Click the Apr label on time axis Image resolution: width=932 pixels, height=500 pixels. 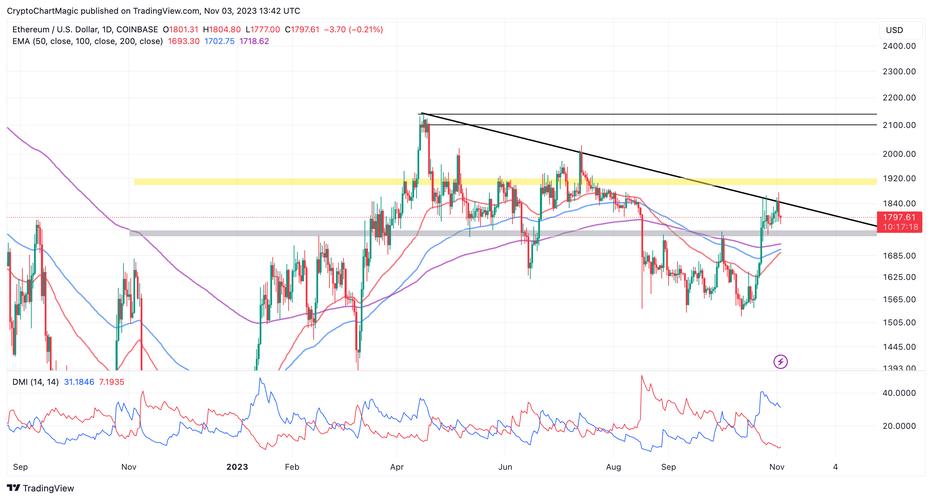tap(396, 467)
